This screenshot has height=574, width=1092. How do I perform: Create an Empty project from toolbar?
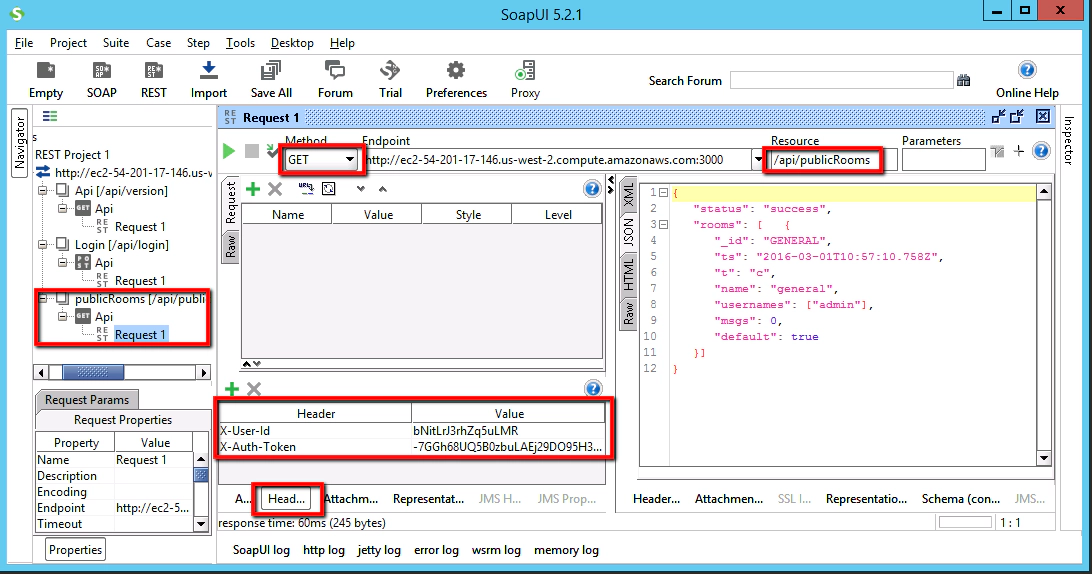click(x=46, y=80)
